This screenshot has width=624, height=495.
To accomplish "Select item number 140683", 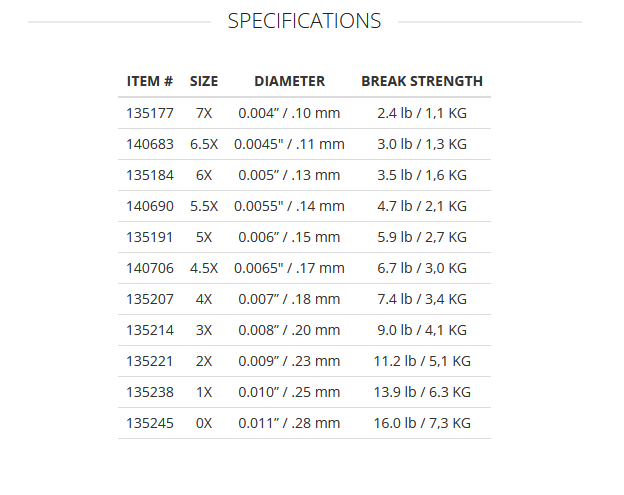I will tap(150, 144).
